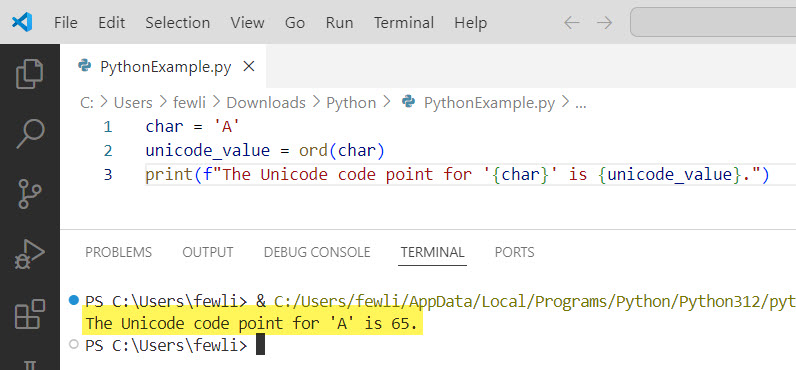Image resolution: width=796 pixels, height=370 pixels.
Task: Go back using the left arrow
Action: click(572, 23)
